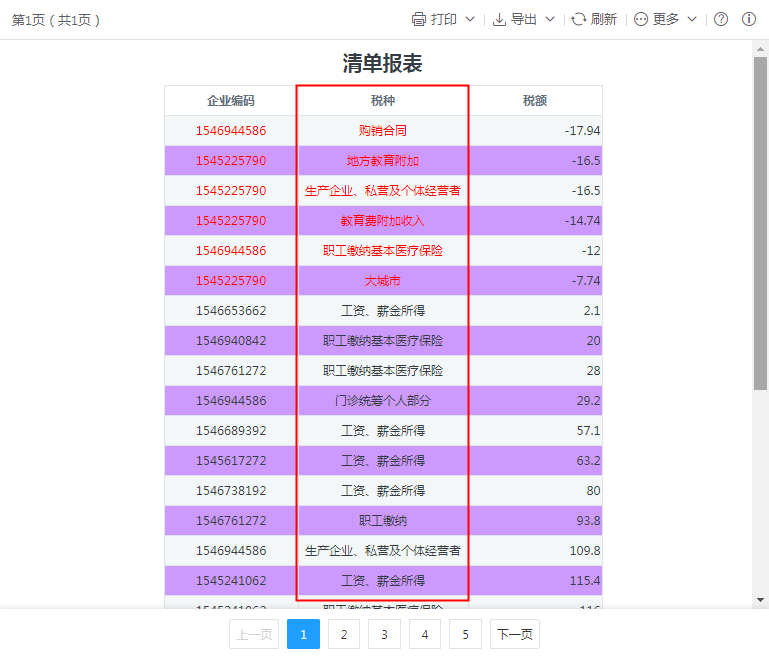Expand the 导出 dropdown arrow
The height and width of the screenshot is (659, 769).
[550, 20]
